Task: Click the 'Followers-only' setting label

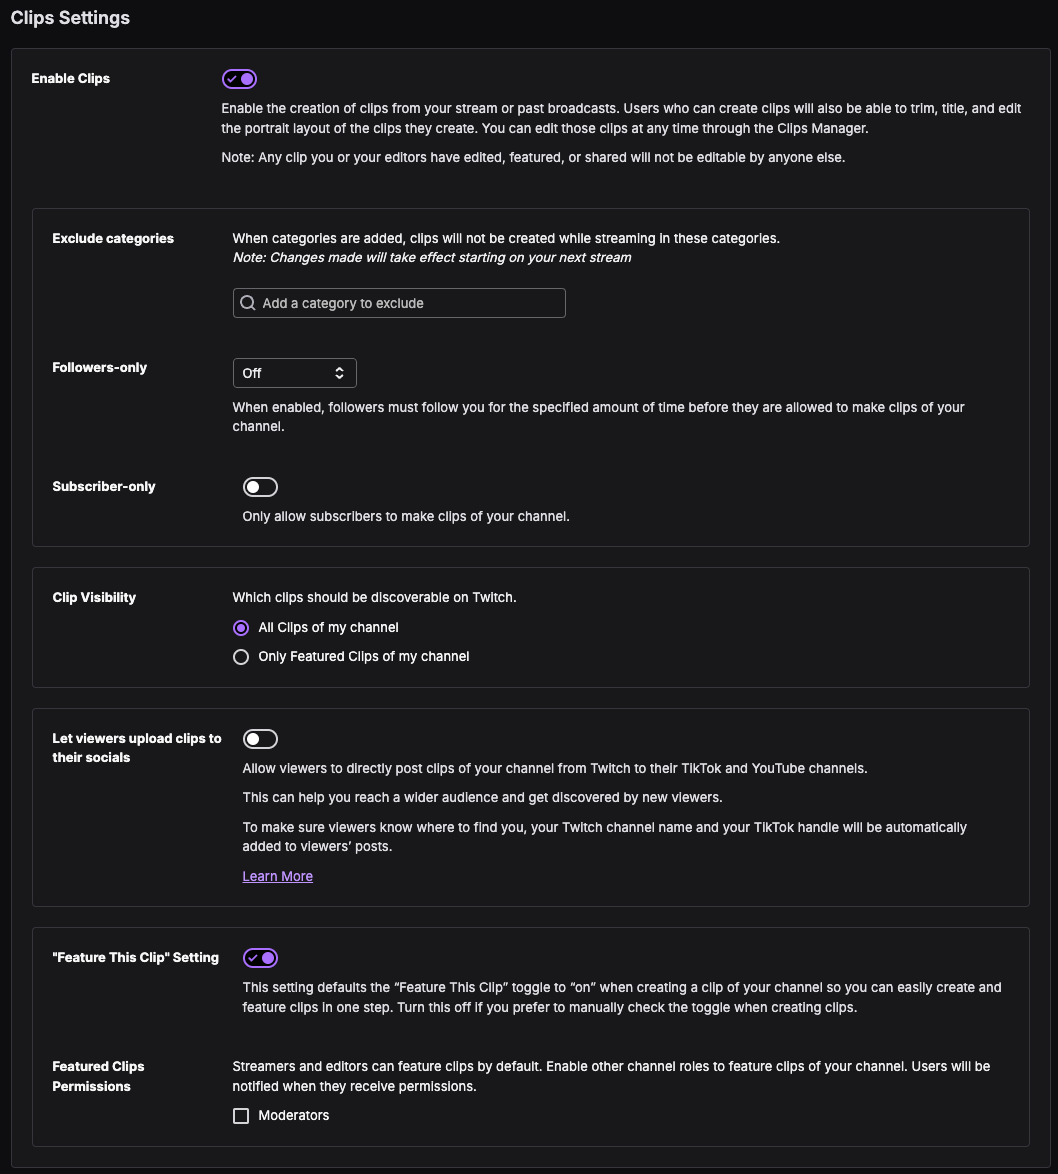Action: (100, 368)
